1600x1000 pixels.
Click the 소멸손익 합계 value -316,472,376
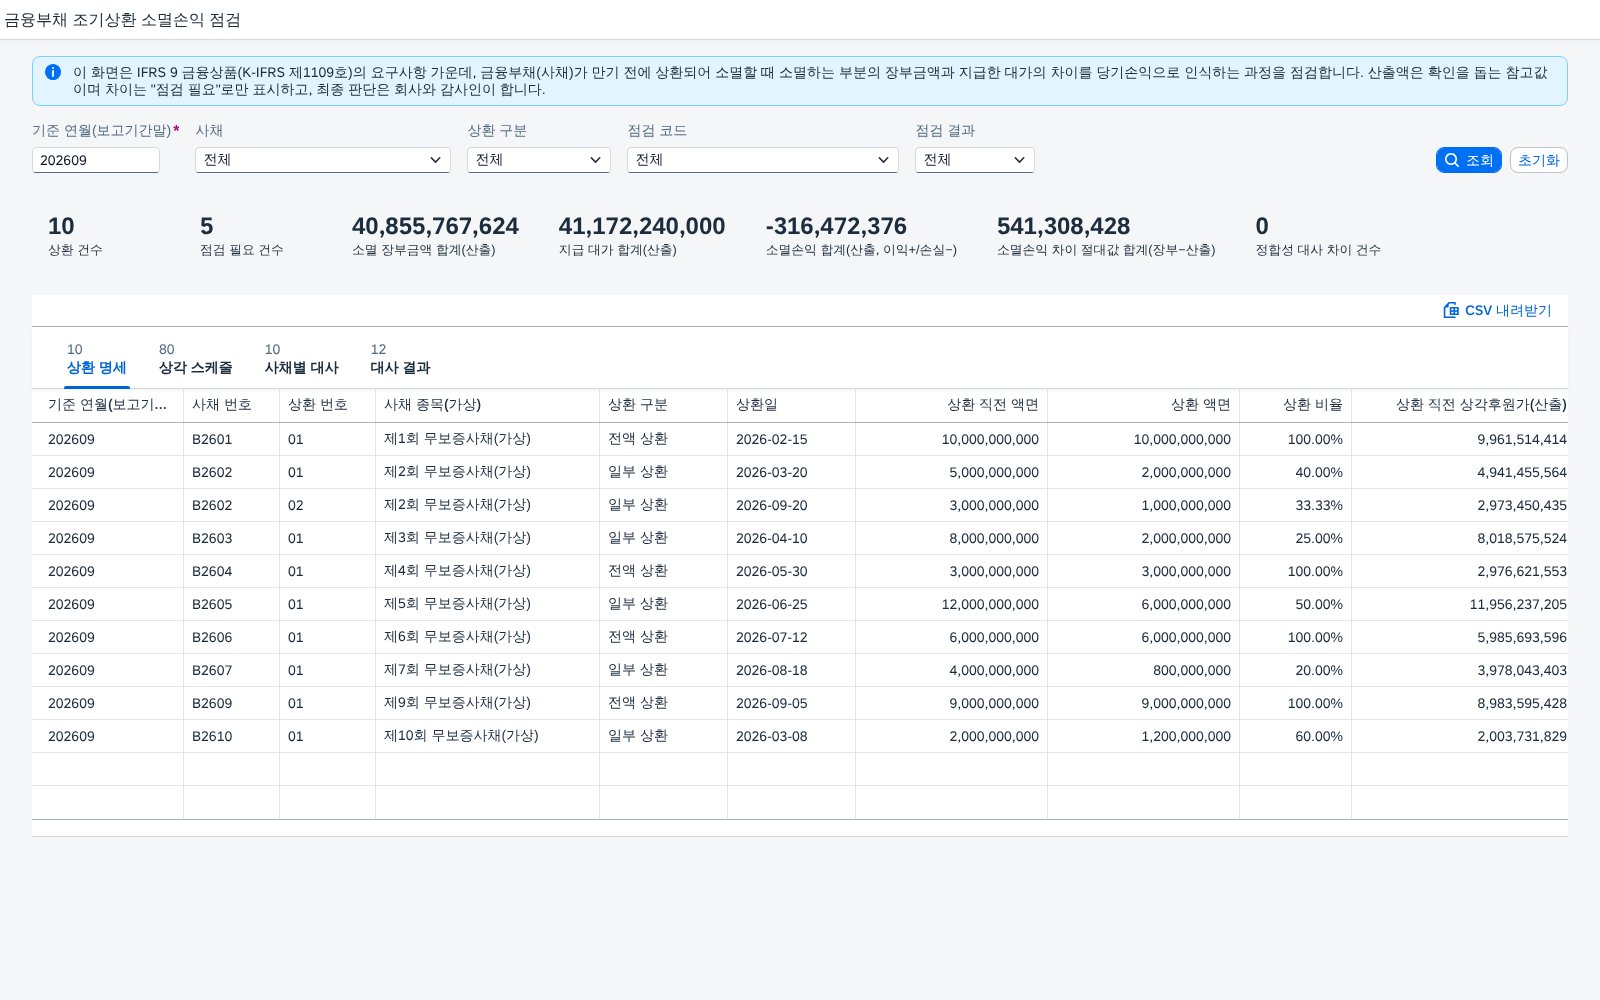point(836,226)
